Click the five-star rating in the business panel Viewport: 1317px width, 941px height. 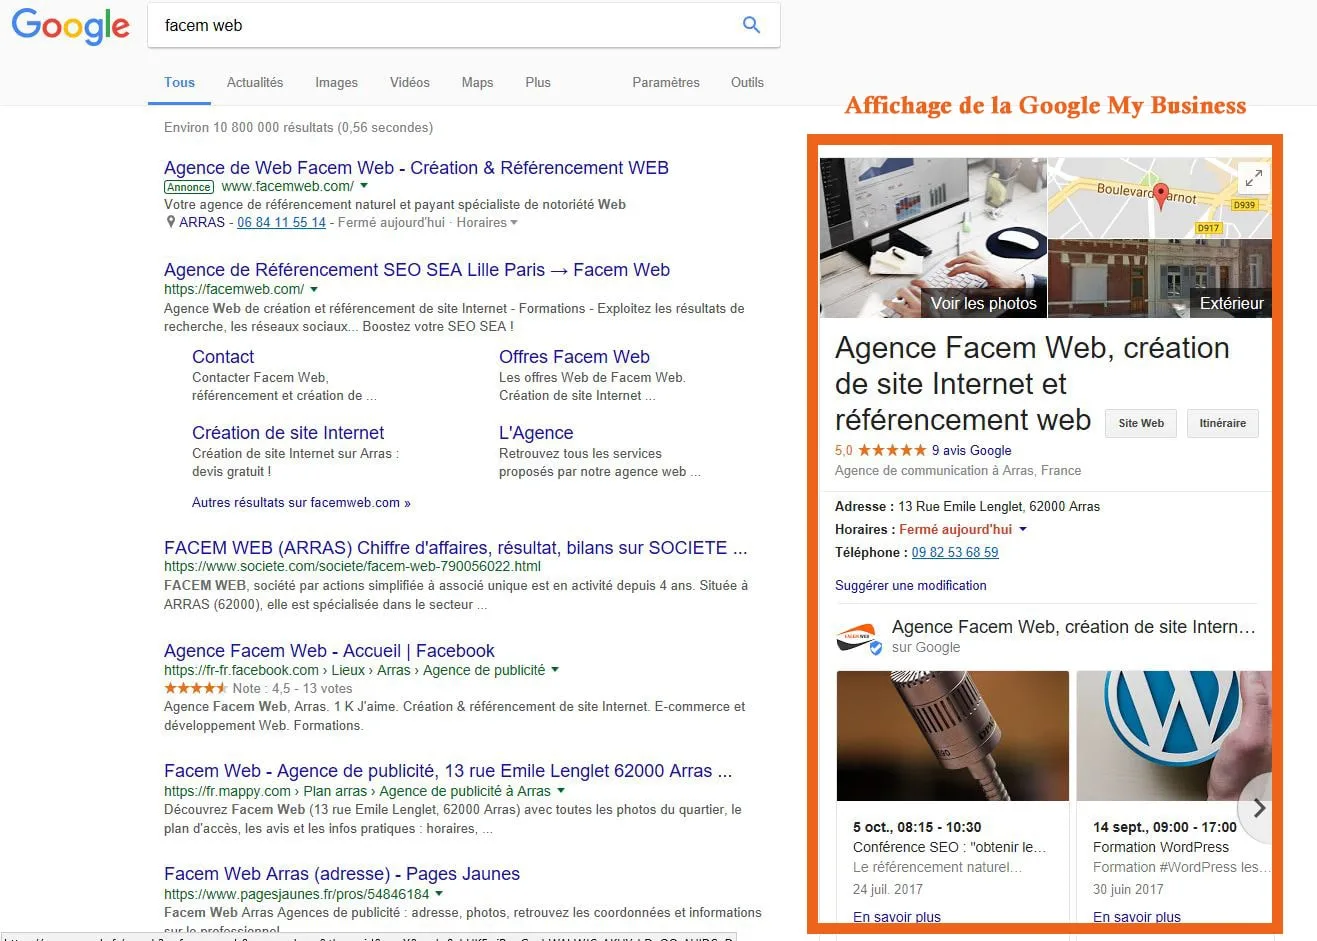[x=892, y=450]
